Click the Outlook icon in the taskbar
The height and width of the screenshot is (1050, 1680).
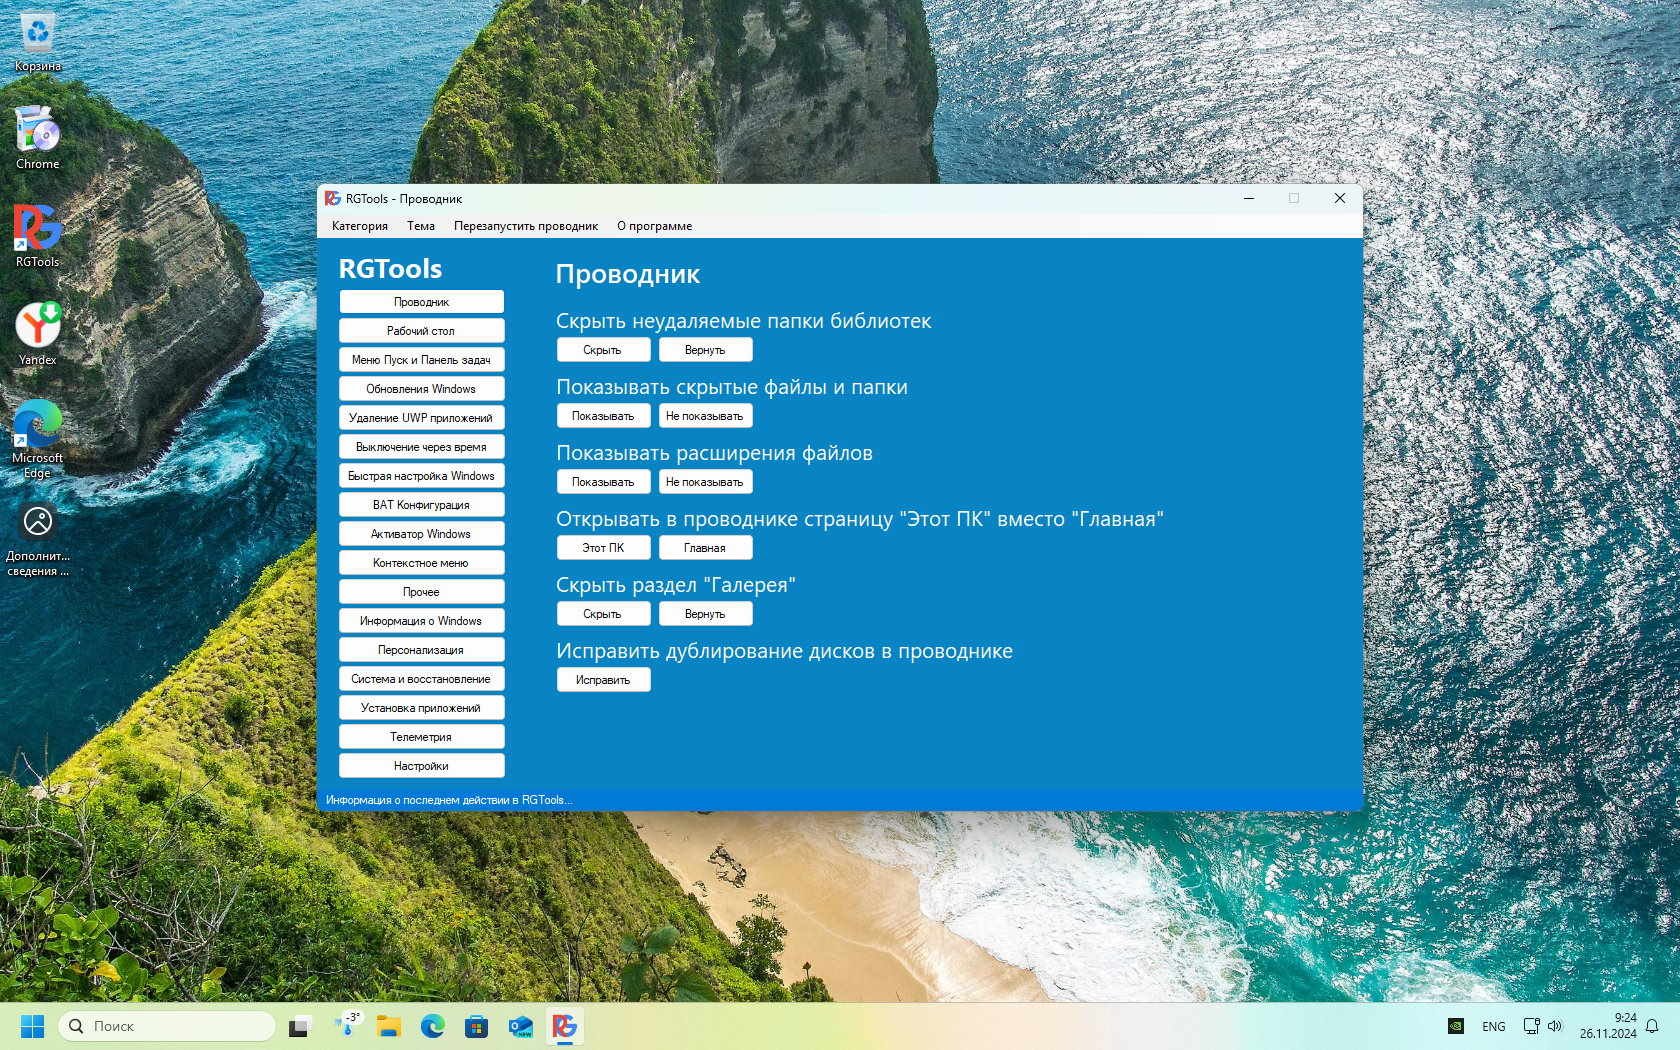tap(520, 1026)
